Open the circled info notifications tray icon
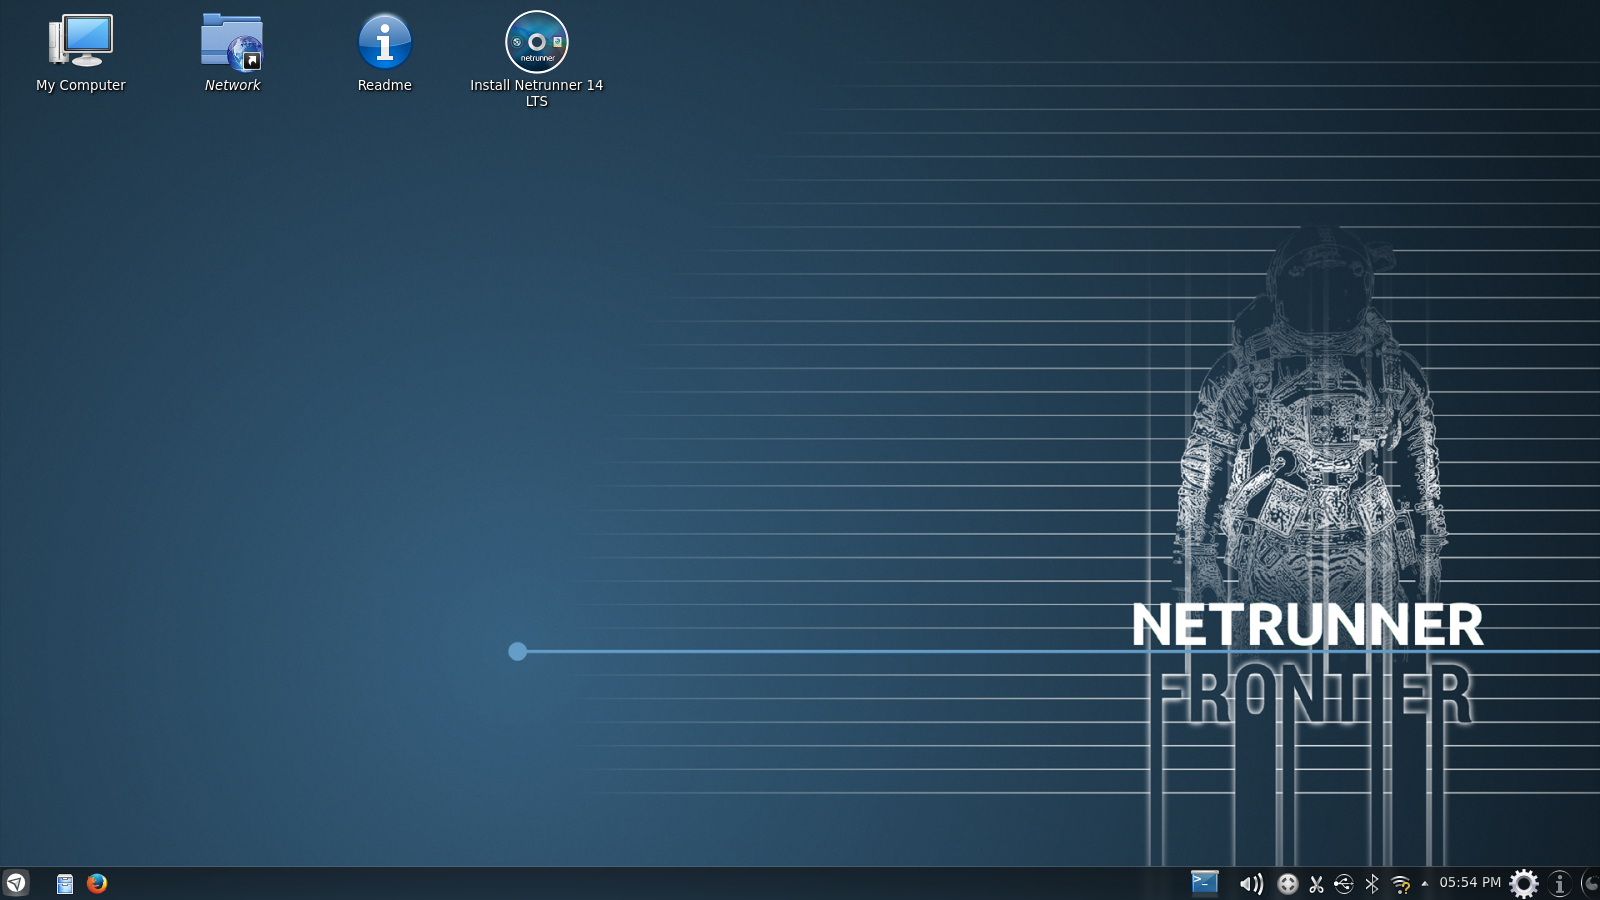 tap(1558, 883)
